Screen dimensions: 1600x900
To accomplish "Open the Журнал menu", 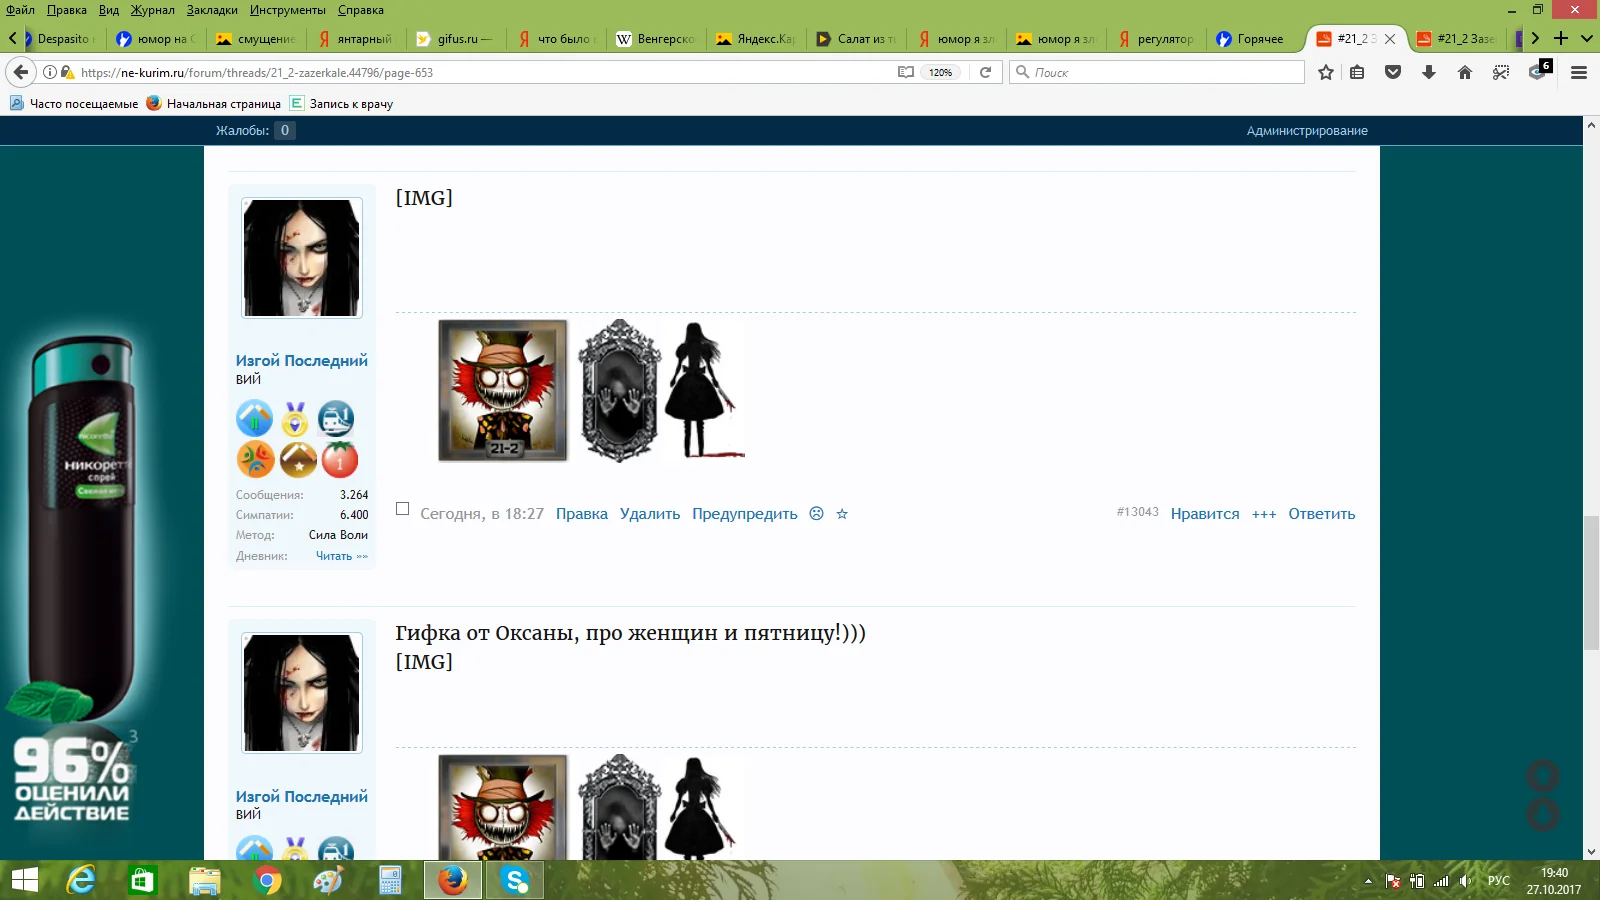I will pos(152,10).
